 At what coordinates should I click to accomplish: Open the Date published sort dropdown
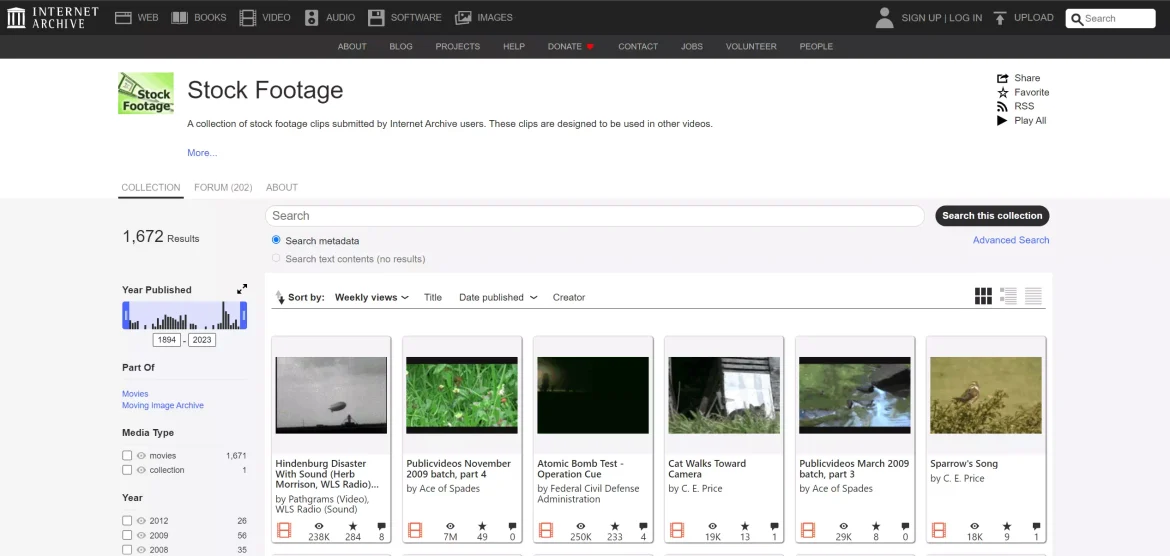tap(498, 297)
